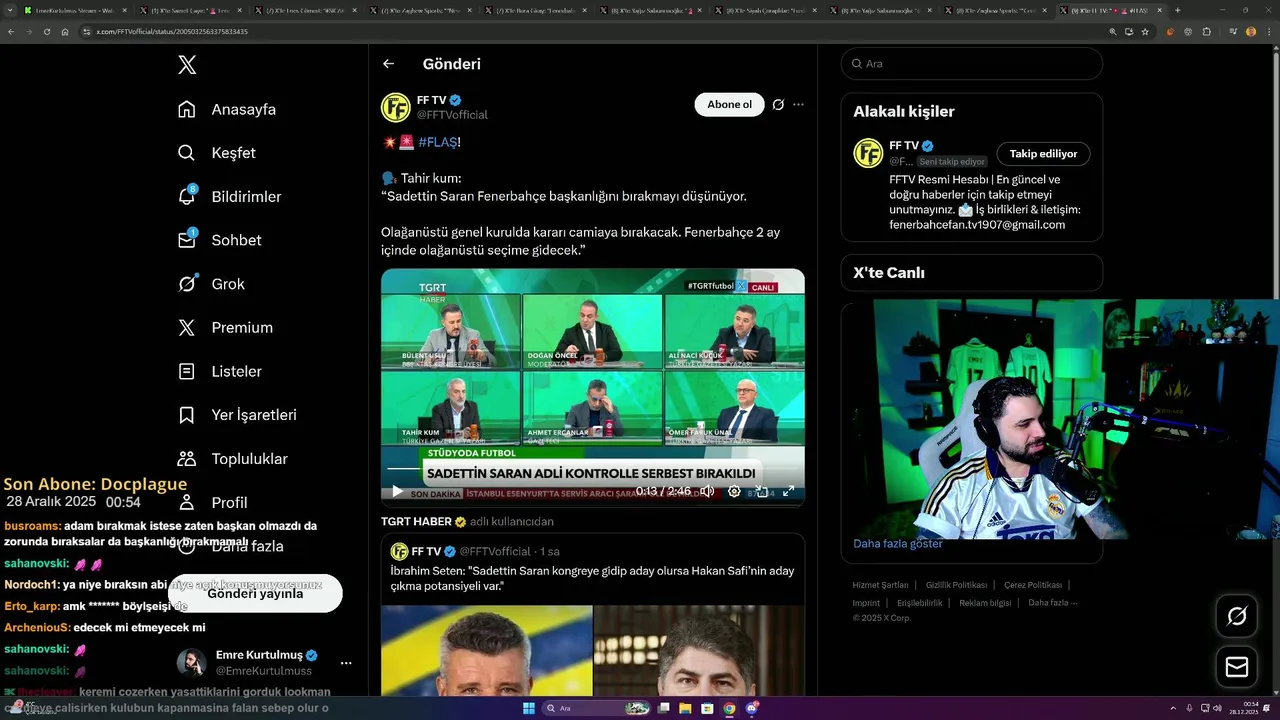Viewport: 1280px width, 720px height.
Task: Click the browser back arrow
Action: pos(11,32)
